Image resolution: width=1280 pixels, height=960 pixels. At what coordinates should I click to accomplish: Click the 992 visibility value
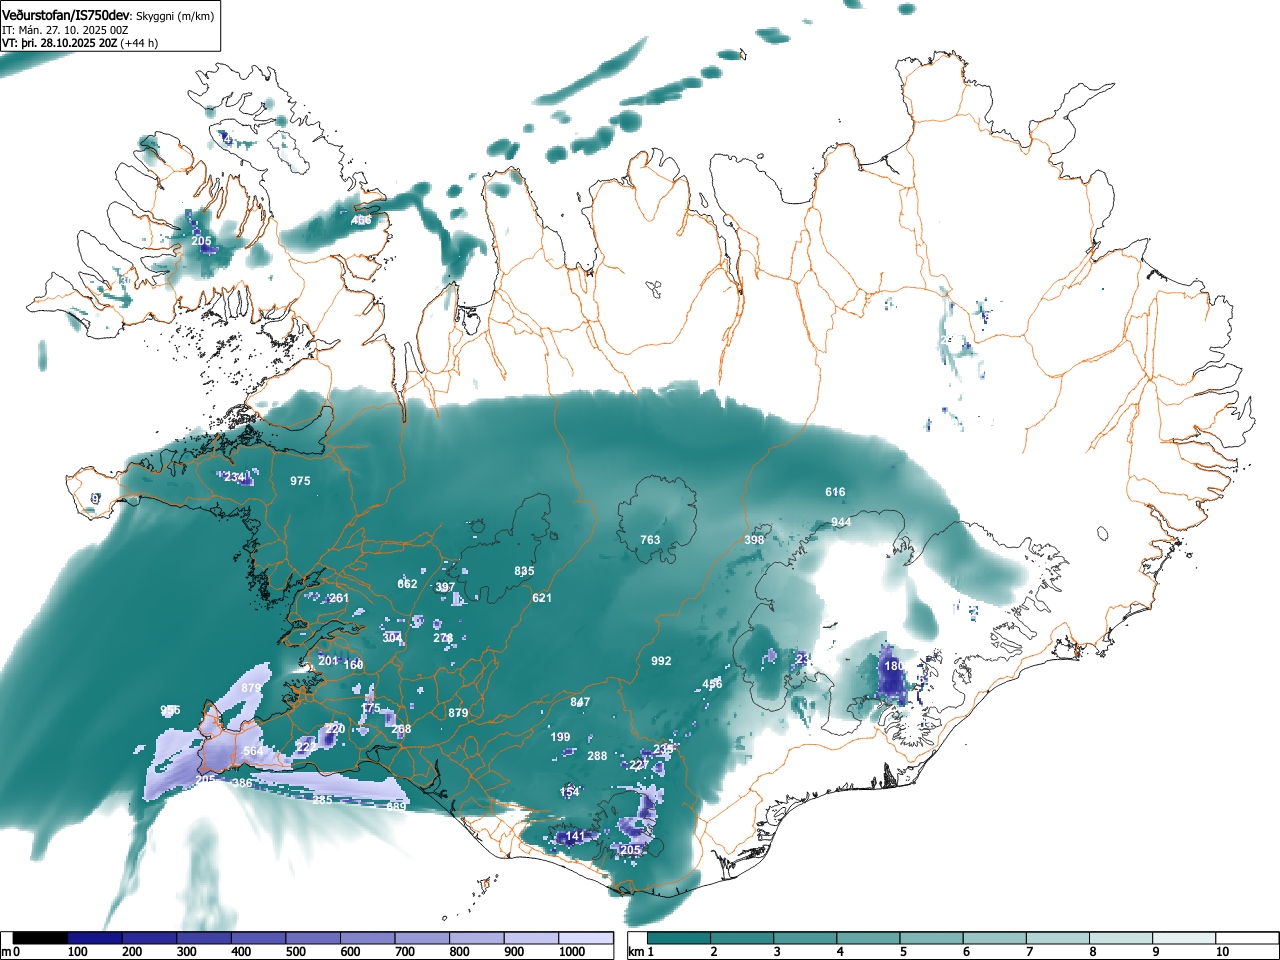point(661,662)
